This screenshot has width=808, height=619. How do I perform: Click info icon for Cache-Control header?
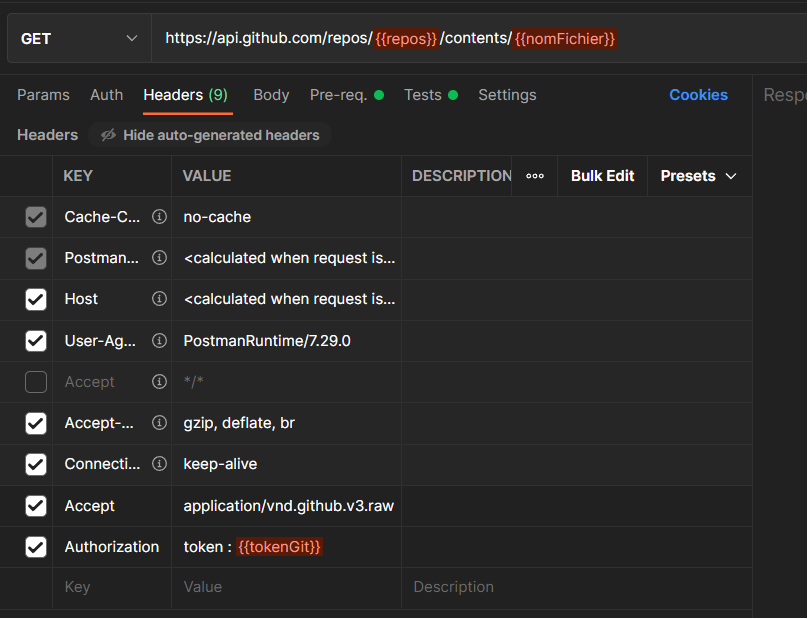[159, 216]
